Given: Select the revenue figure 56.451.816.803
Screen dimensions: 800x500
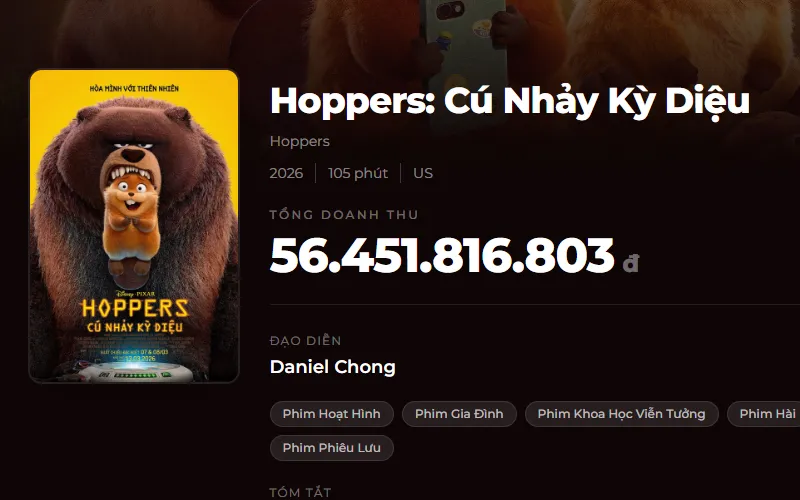Looking at the screenshot, I should (442, 255).
